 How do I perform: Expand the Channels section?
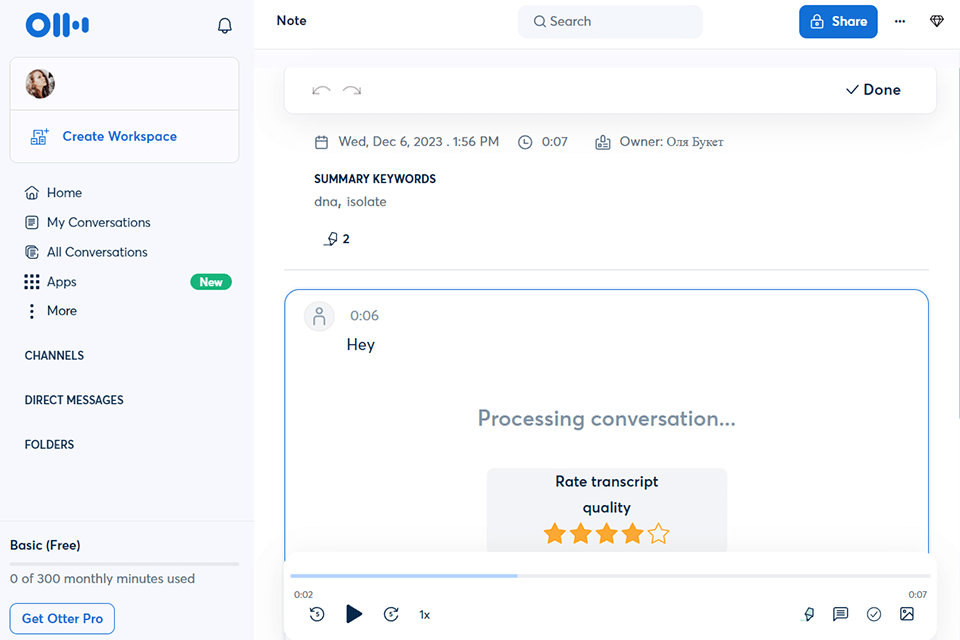click(x=54, y=356)
